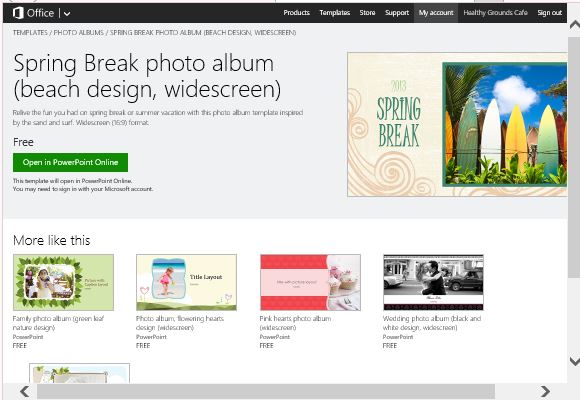Open the Pink hearts photo album thumbnail
Viewport: 580px width, 400px height.
coord(310,282)
